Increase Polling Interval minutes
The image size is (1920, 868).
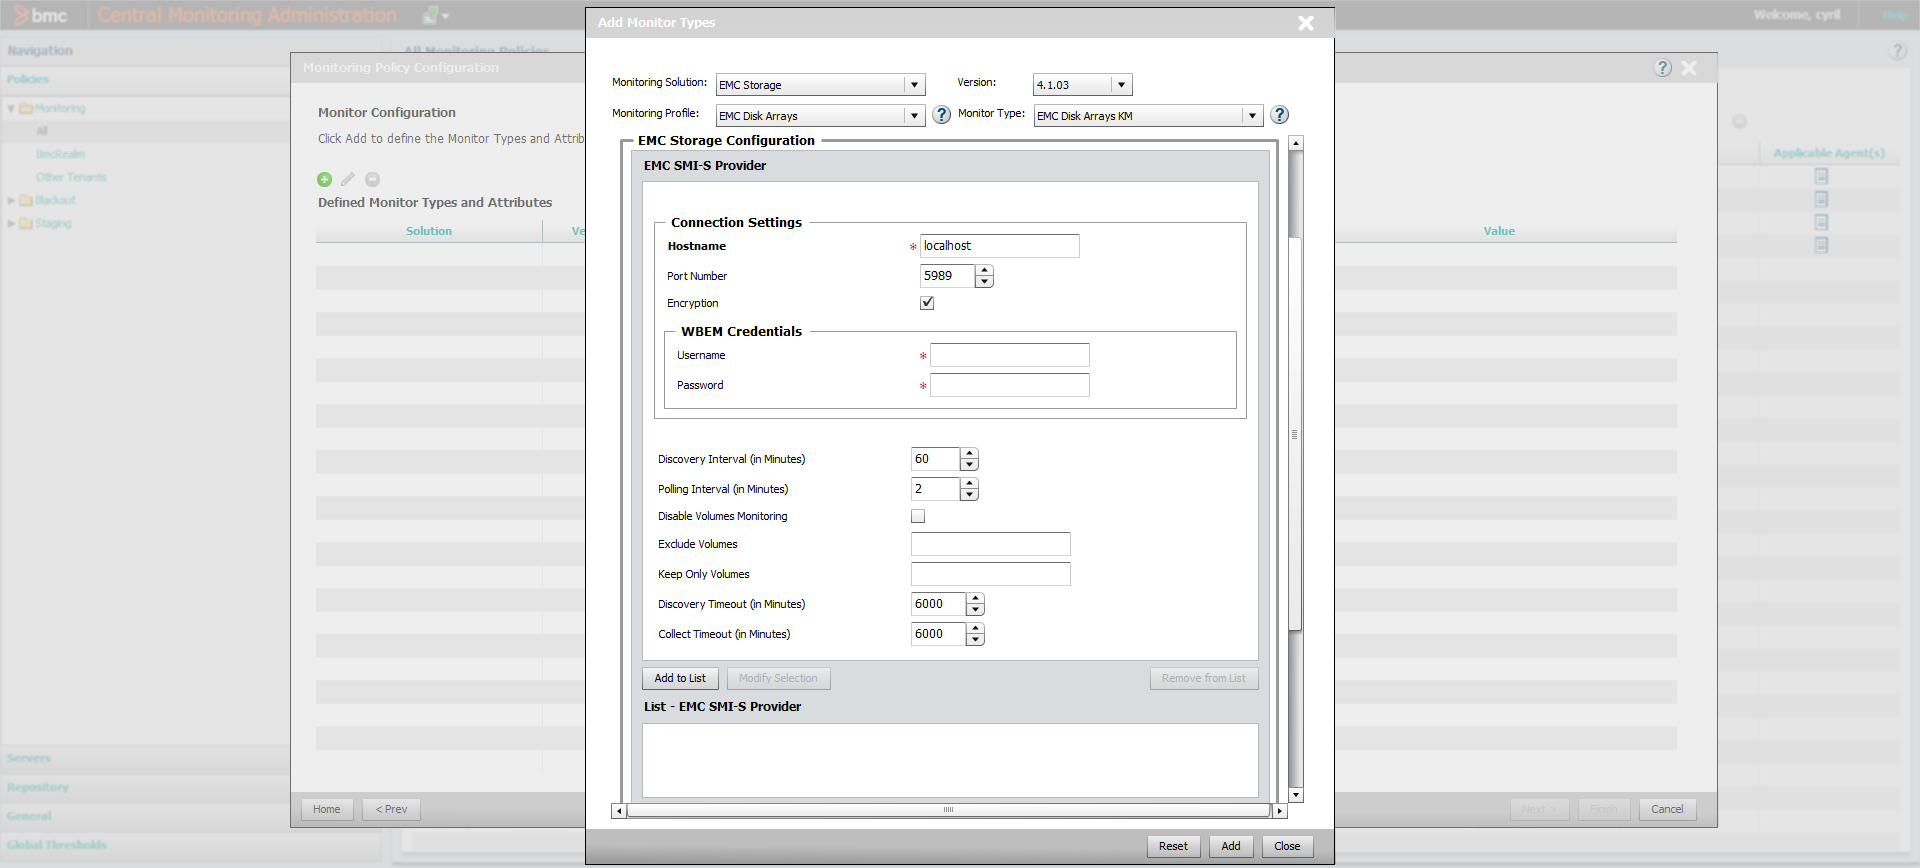tap(969, 484)
